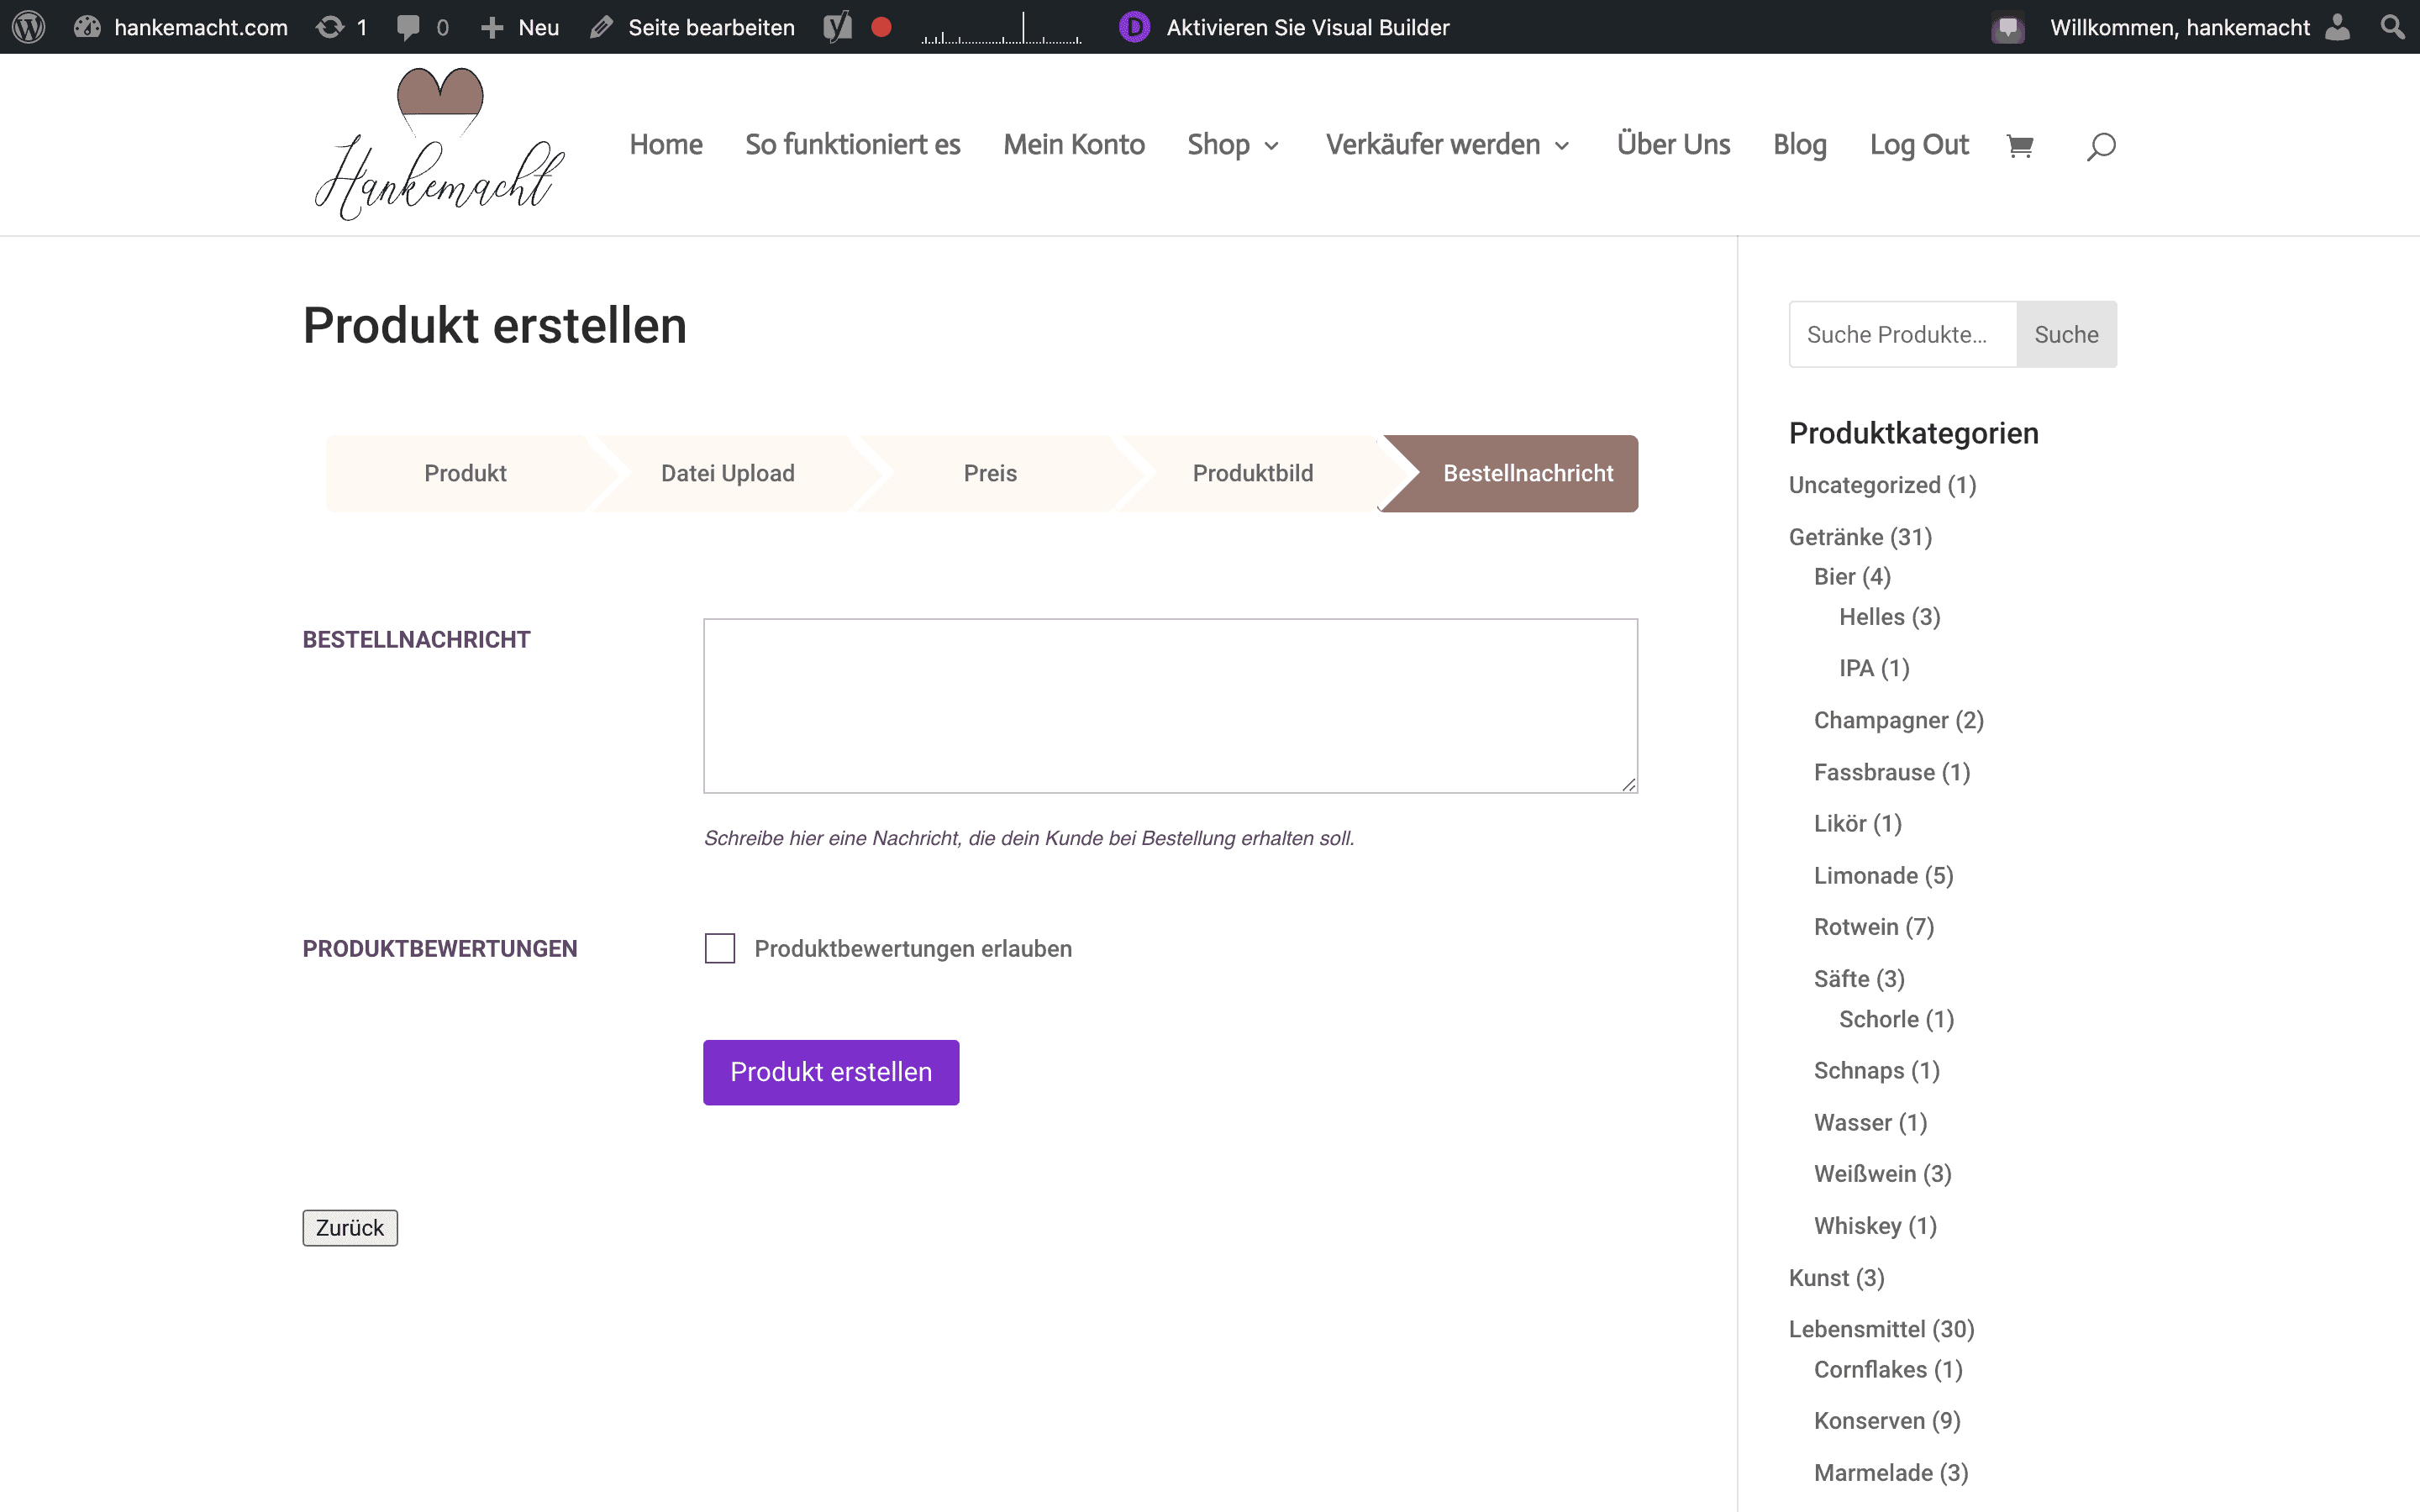Click the Suche button
The width and height of the screenshot is (2420, 1512).
point(2066,334)
